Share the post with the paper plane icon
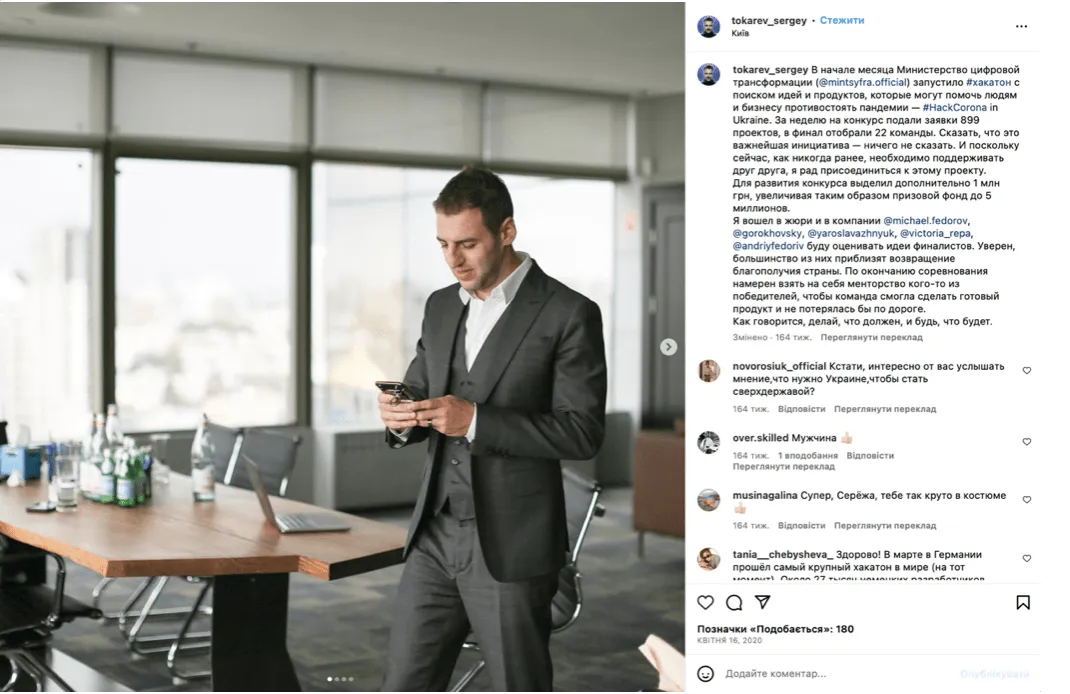Viewport: 1070px width, 694px height. click(x=763, y=602)
